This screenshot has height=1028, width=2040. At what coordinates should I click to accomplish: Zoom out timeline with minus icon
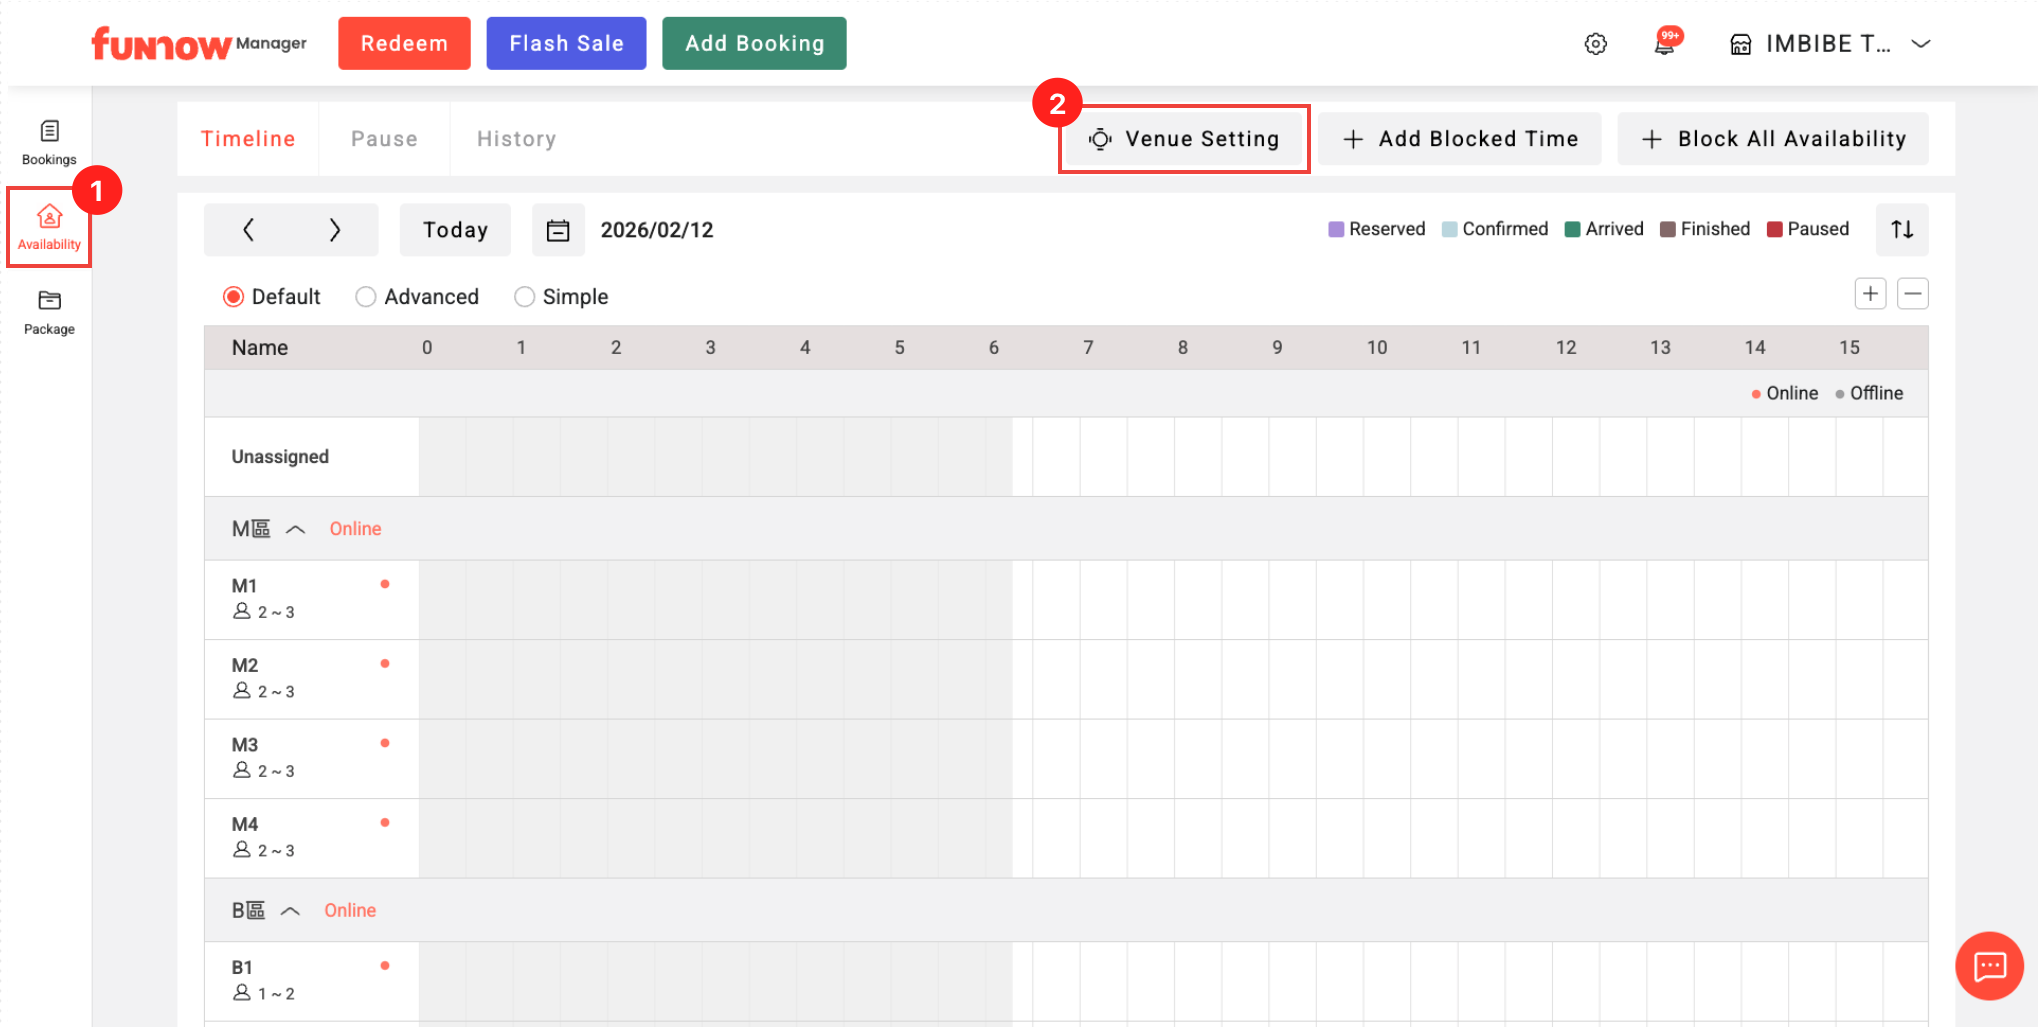[x=1912, y=294]
